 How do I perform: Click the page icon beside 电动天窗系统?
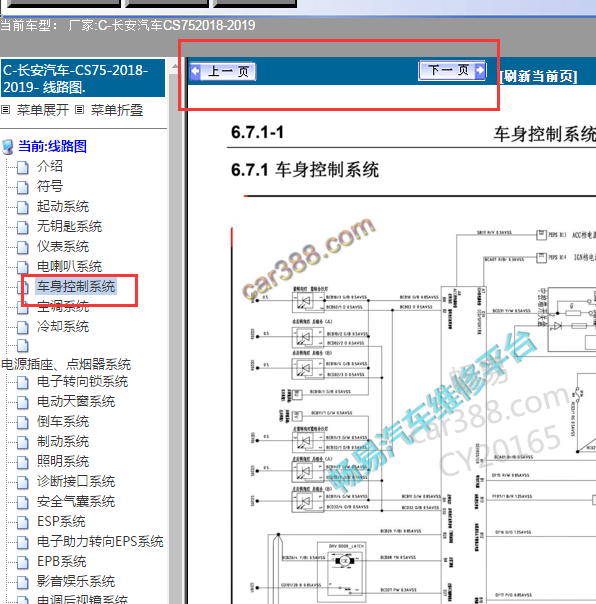point(23,403)
